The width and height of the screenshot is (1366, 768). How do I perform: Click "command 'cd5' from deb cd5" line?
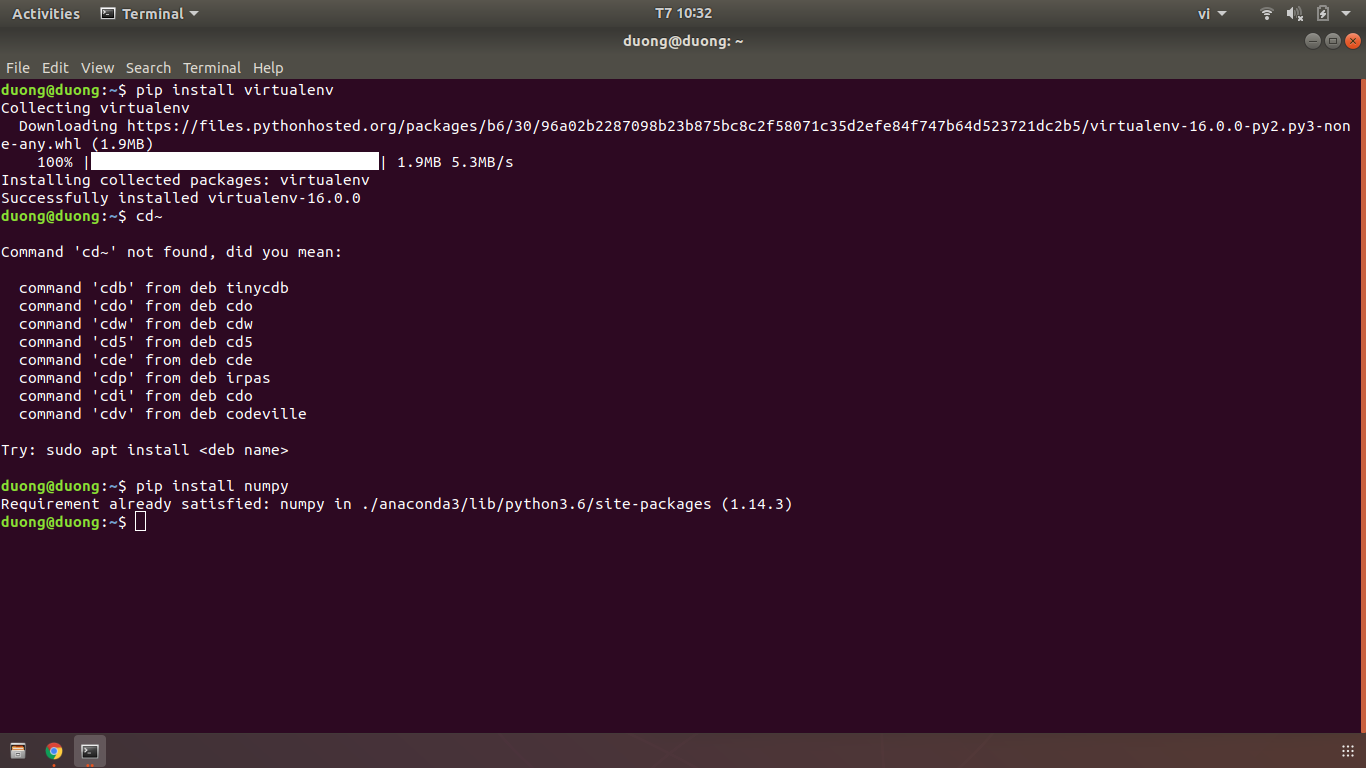click(x=136, y=342)
